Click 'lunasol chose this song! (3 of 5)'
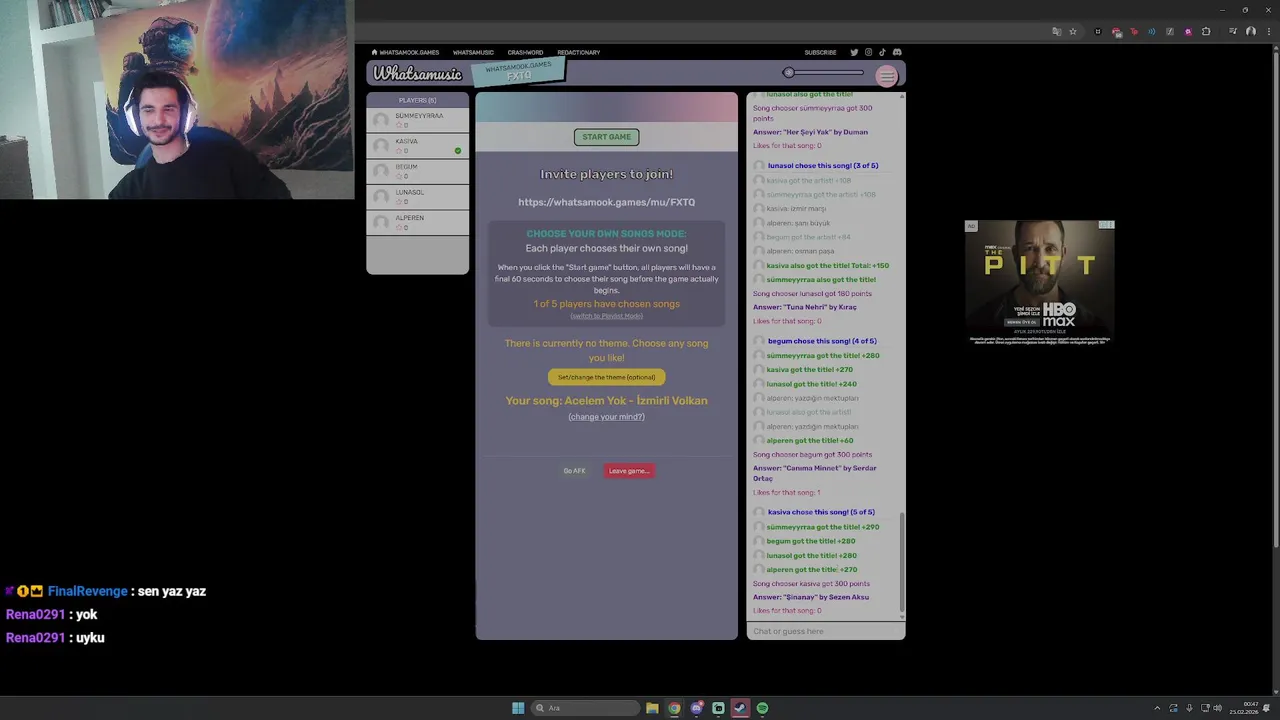 (x=823, y=165)
